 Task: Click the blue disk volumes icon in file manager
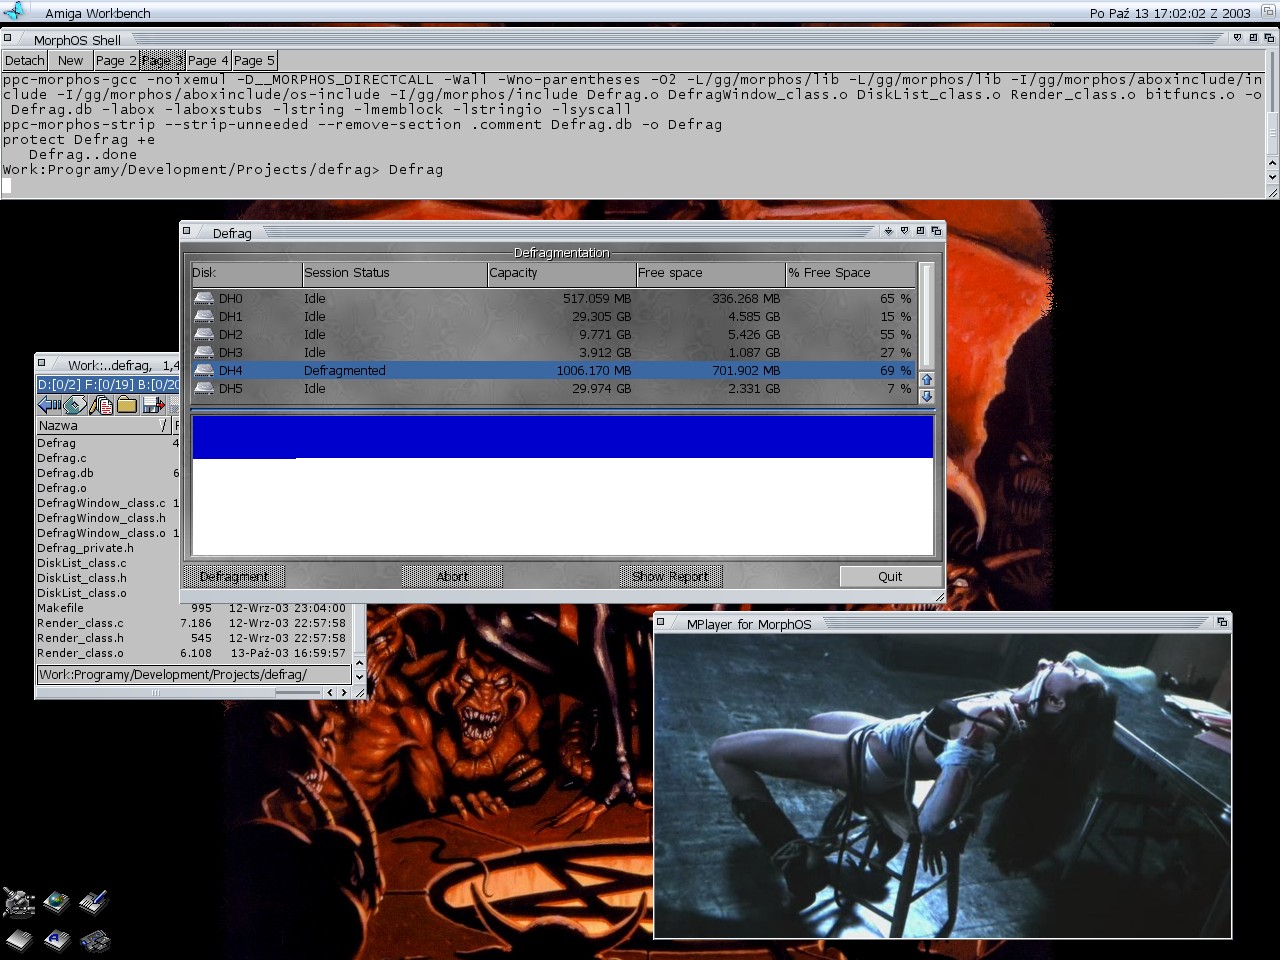(75, 405)
